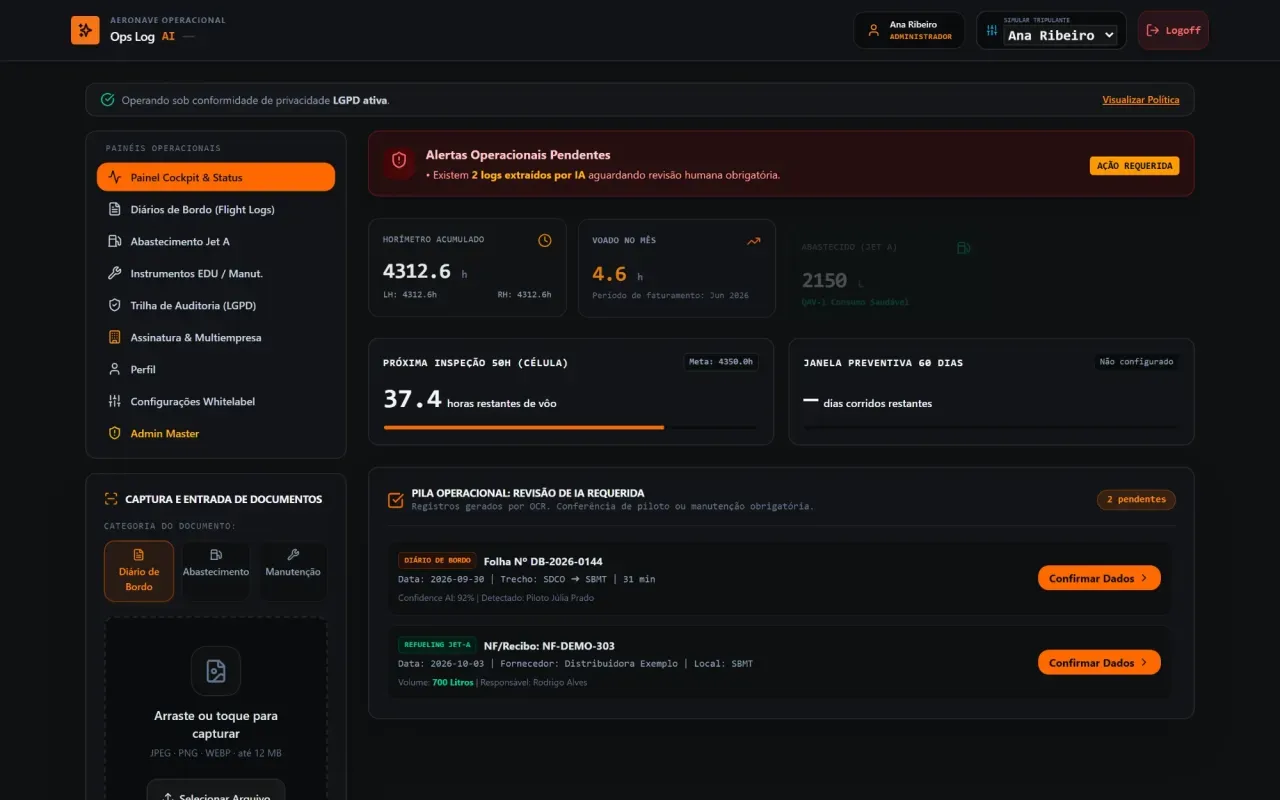Click the fuel pump icon in Abastecido card
The height and width of the screenshot is (800, 1280).
point(963,247)
